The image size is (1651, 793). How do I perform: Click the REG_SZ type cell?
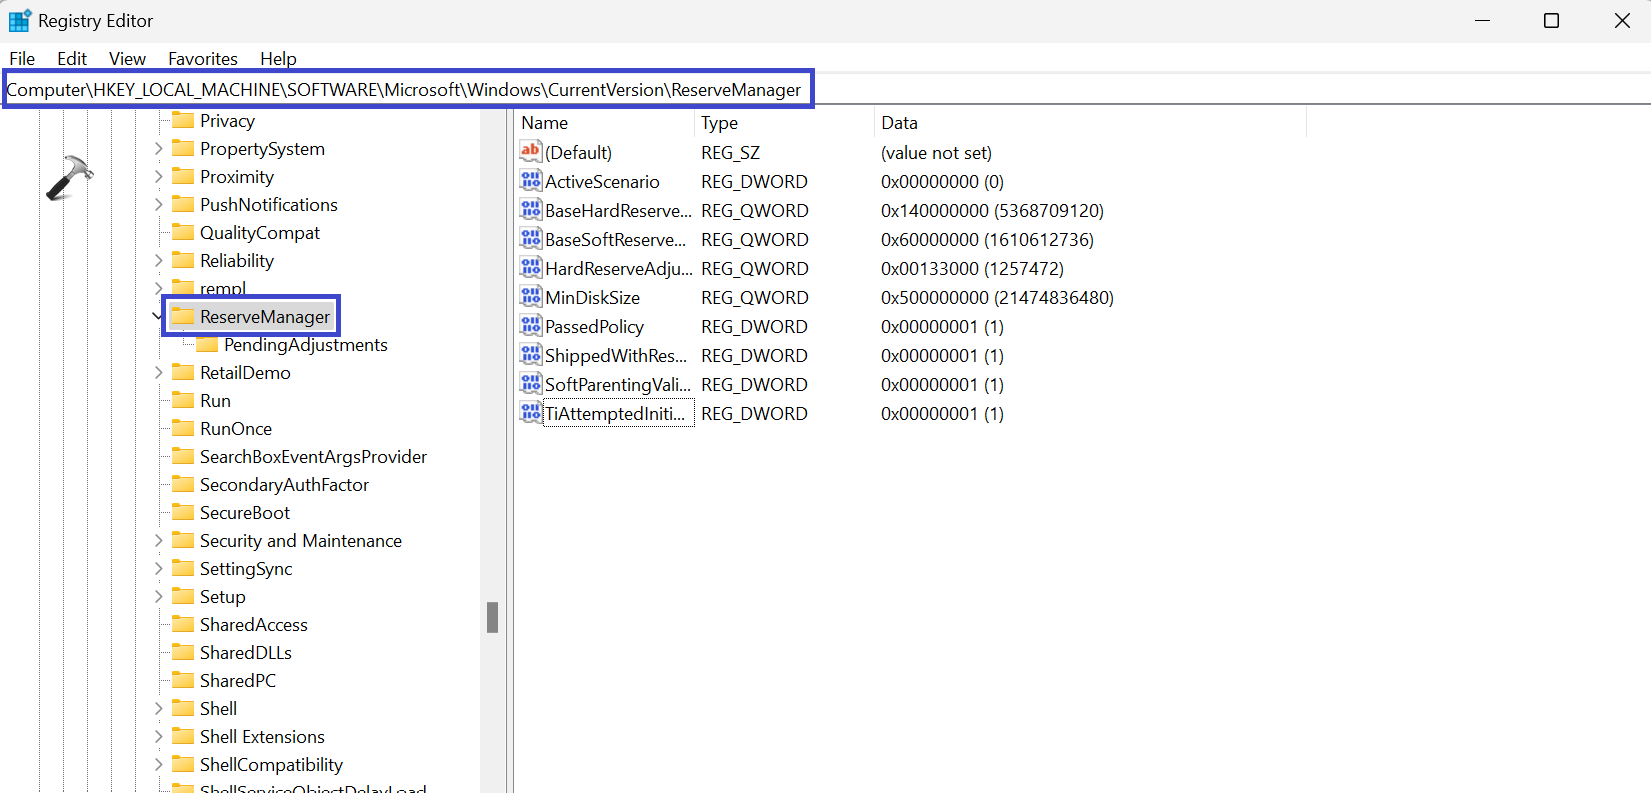click(730, 152)
